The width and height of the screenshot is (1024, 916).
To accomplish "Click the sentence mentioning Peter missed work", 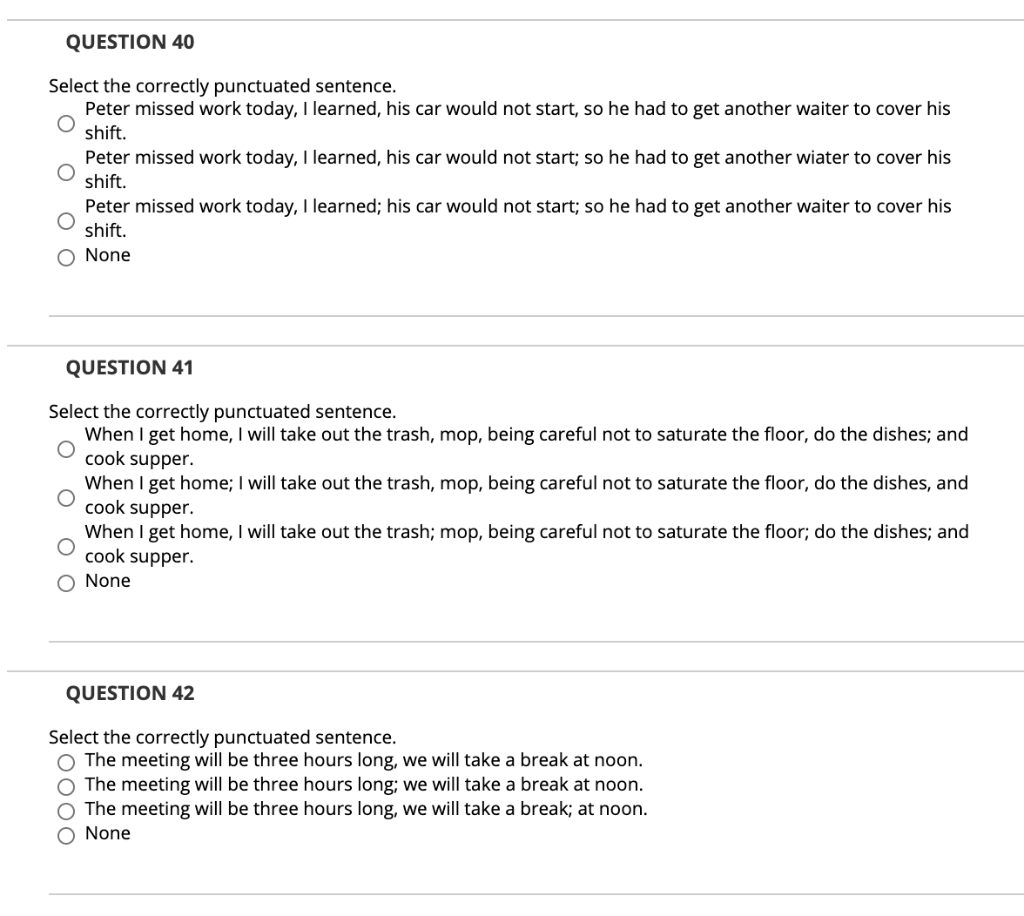I will coord(517,109).
